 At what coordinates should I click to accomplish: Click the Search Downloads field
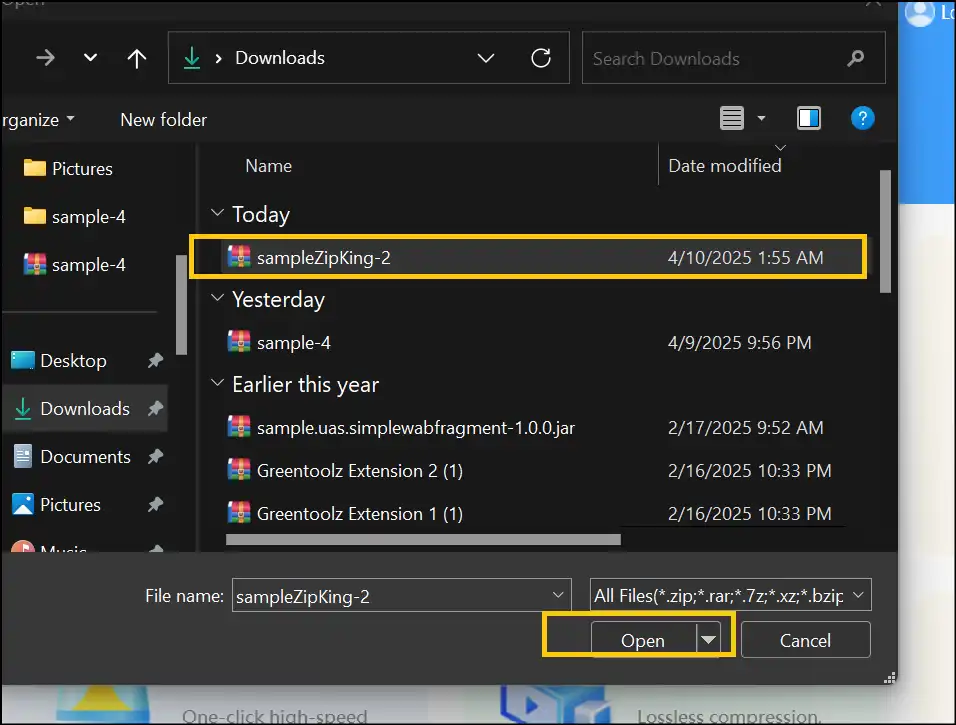click(733, 58)
